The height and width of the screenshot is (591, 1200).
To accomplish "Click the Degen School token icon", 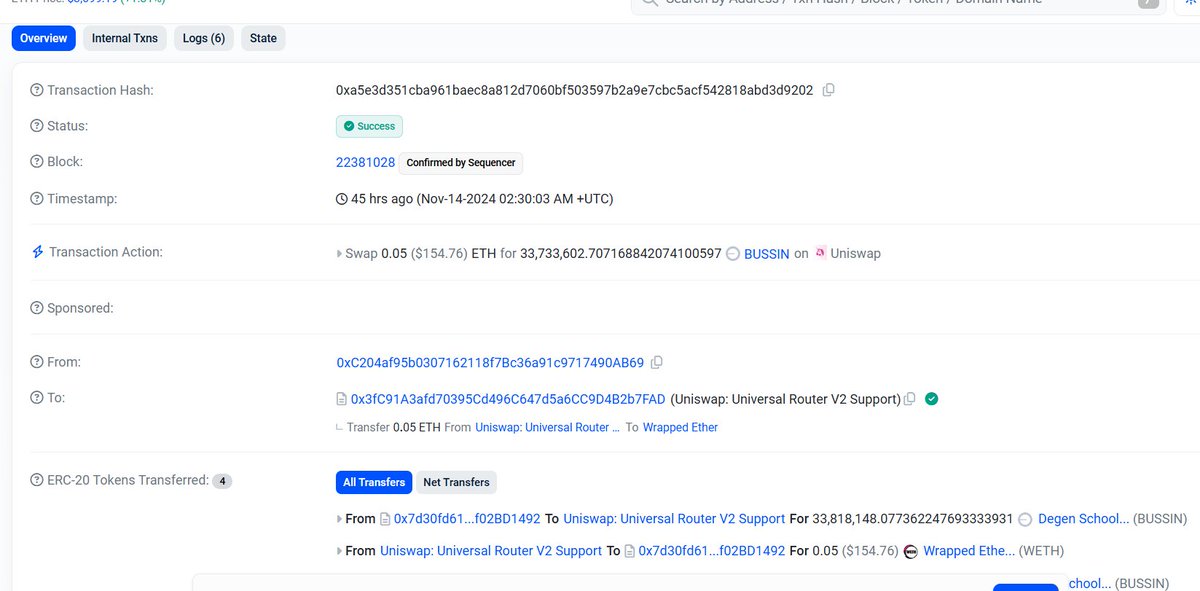I will [1025, 520].
